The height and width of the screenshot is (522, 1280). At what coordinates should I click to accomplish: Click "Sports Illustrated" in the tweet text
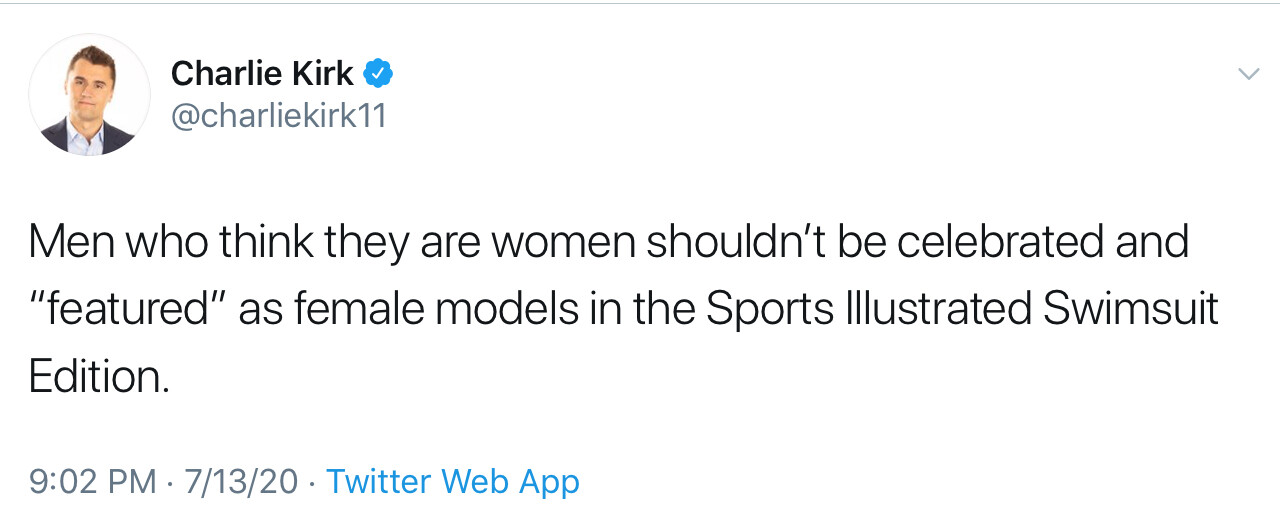click(x=869, y=309)
